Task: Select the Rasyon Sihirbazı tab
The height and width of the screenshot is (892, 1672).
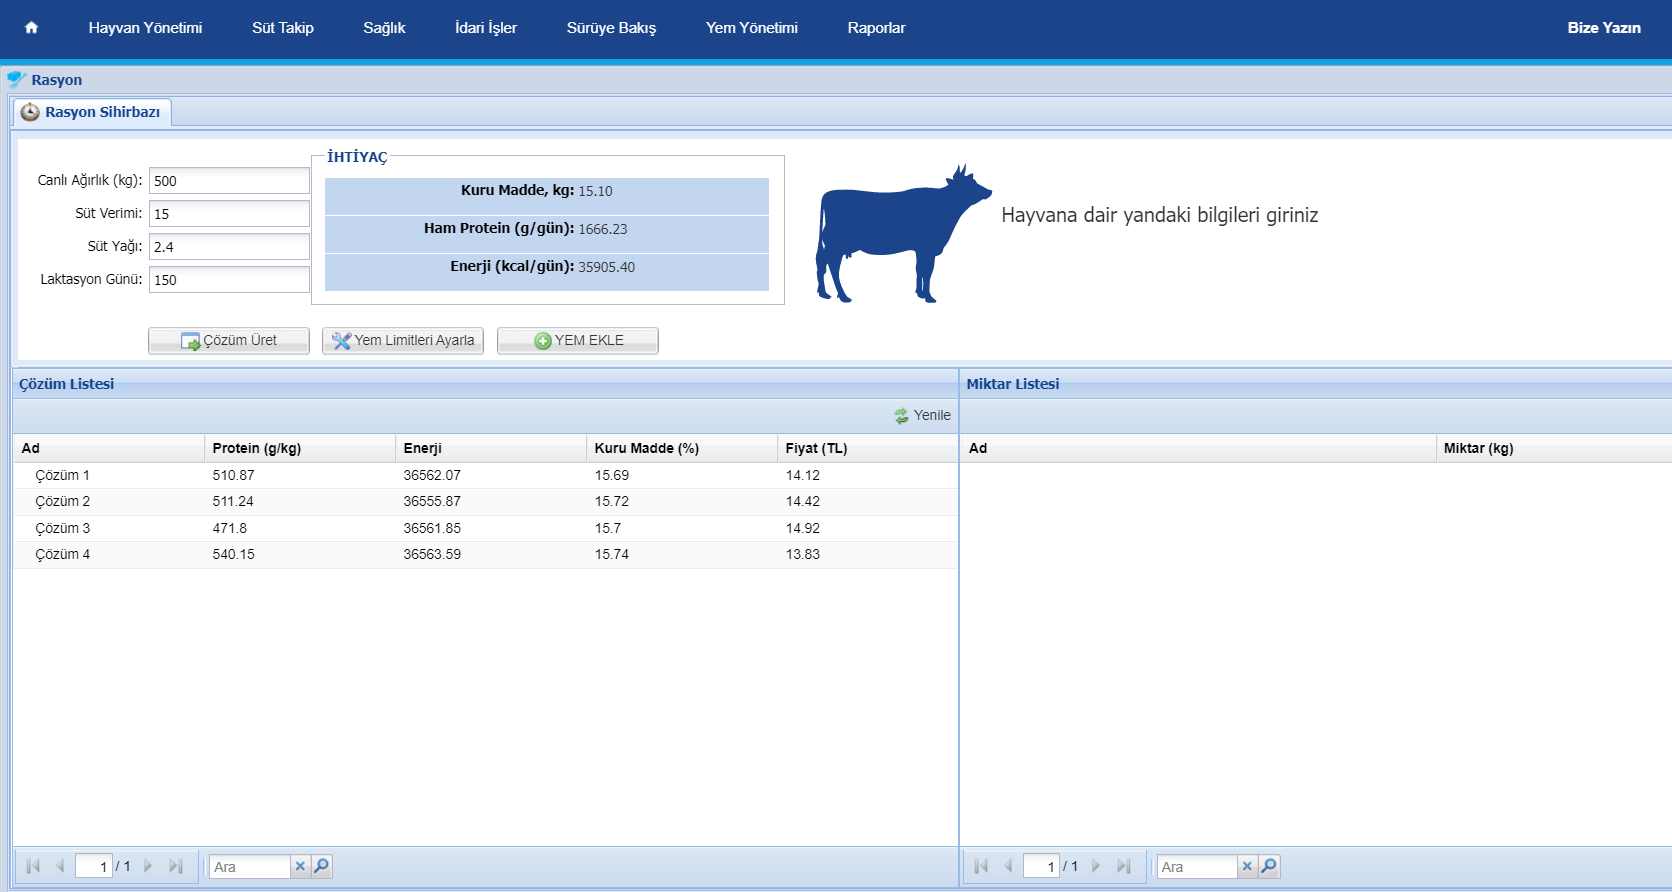Action: coord(92,112)
